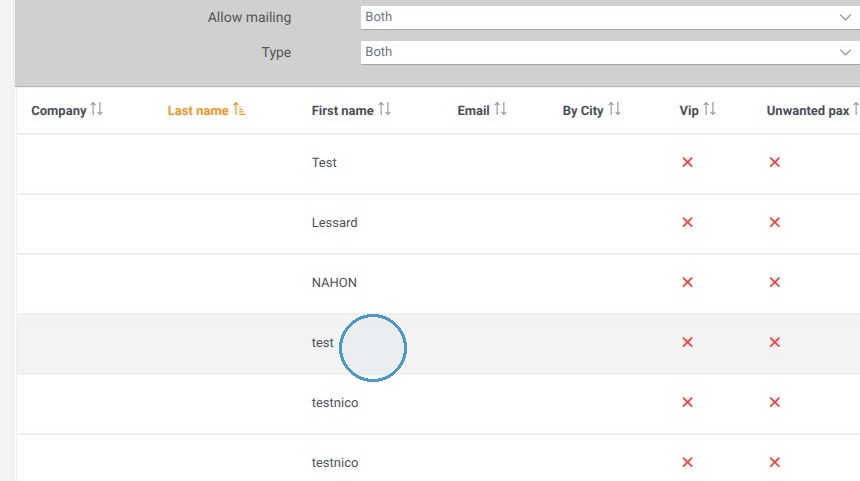Click the Unwanted pax red X in the NAHON row
This screenshot has height=481, width=860.
click(x=774, y=282)
